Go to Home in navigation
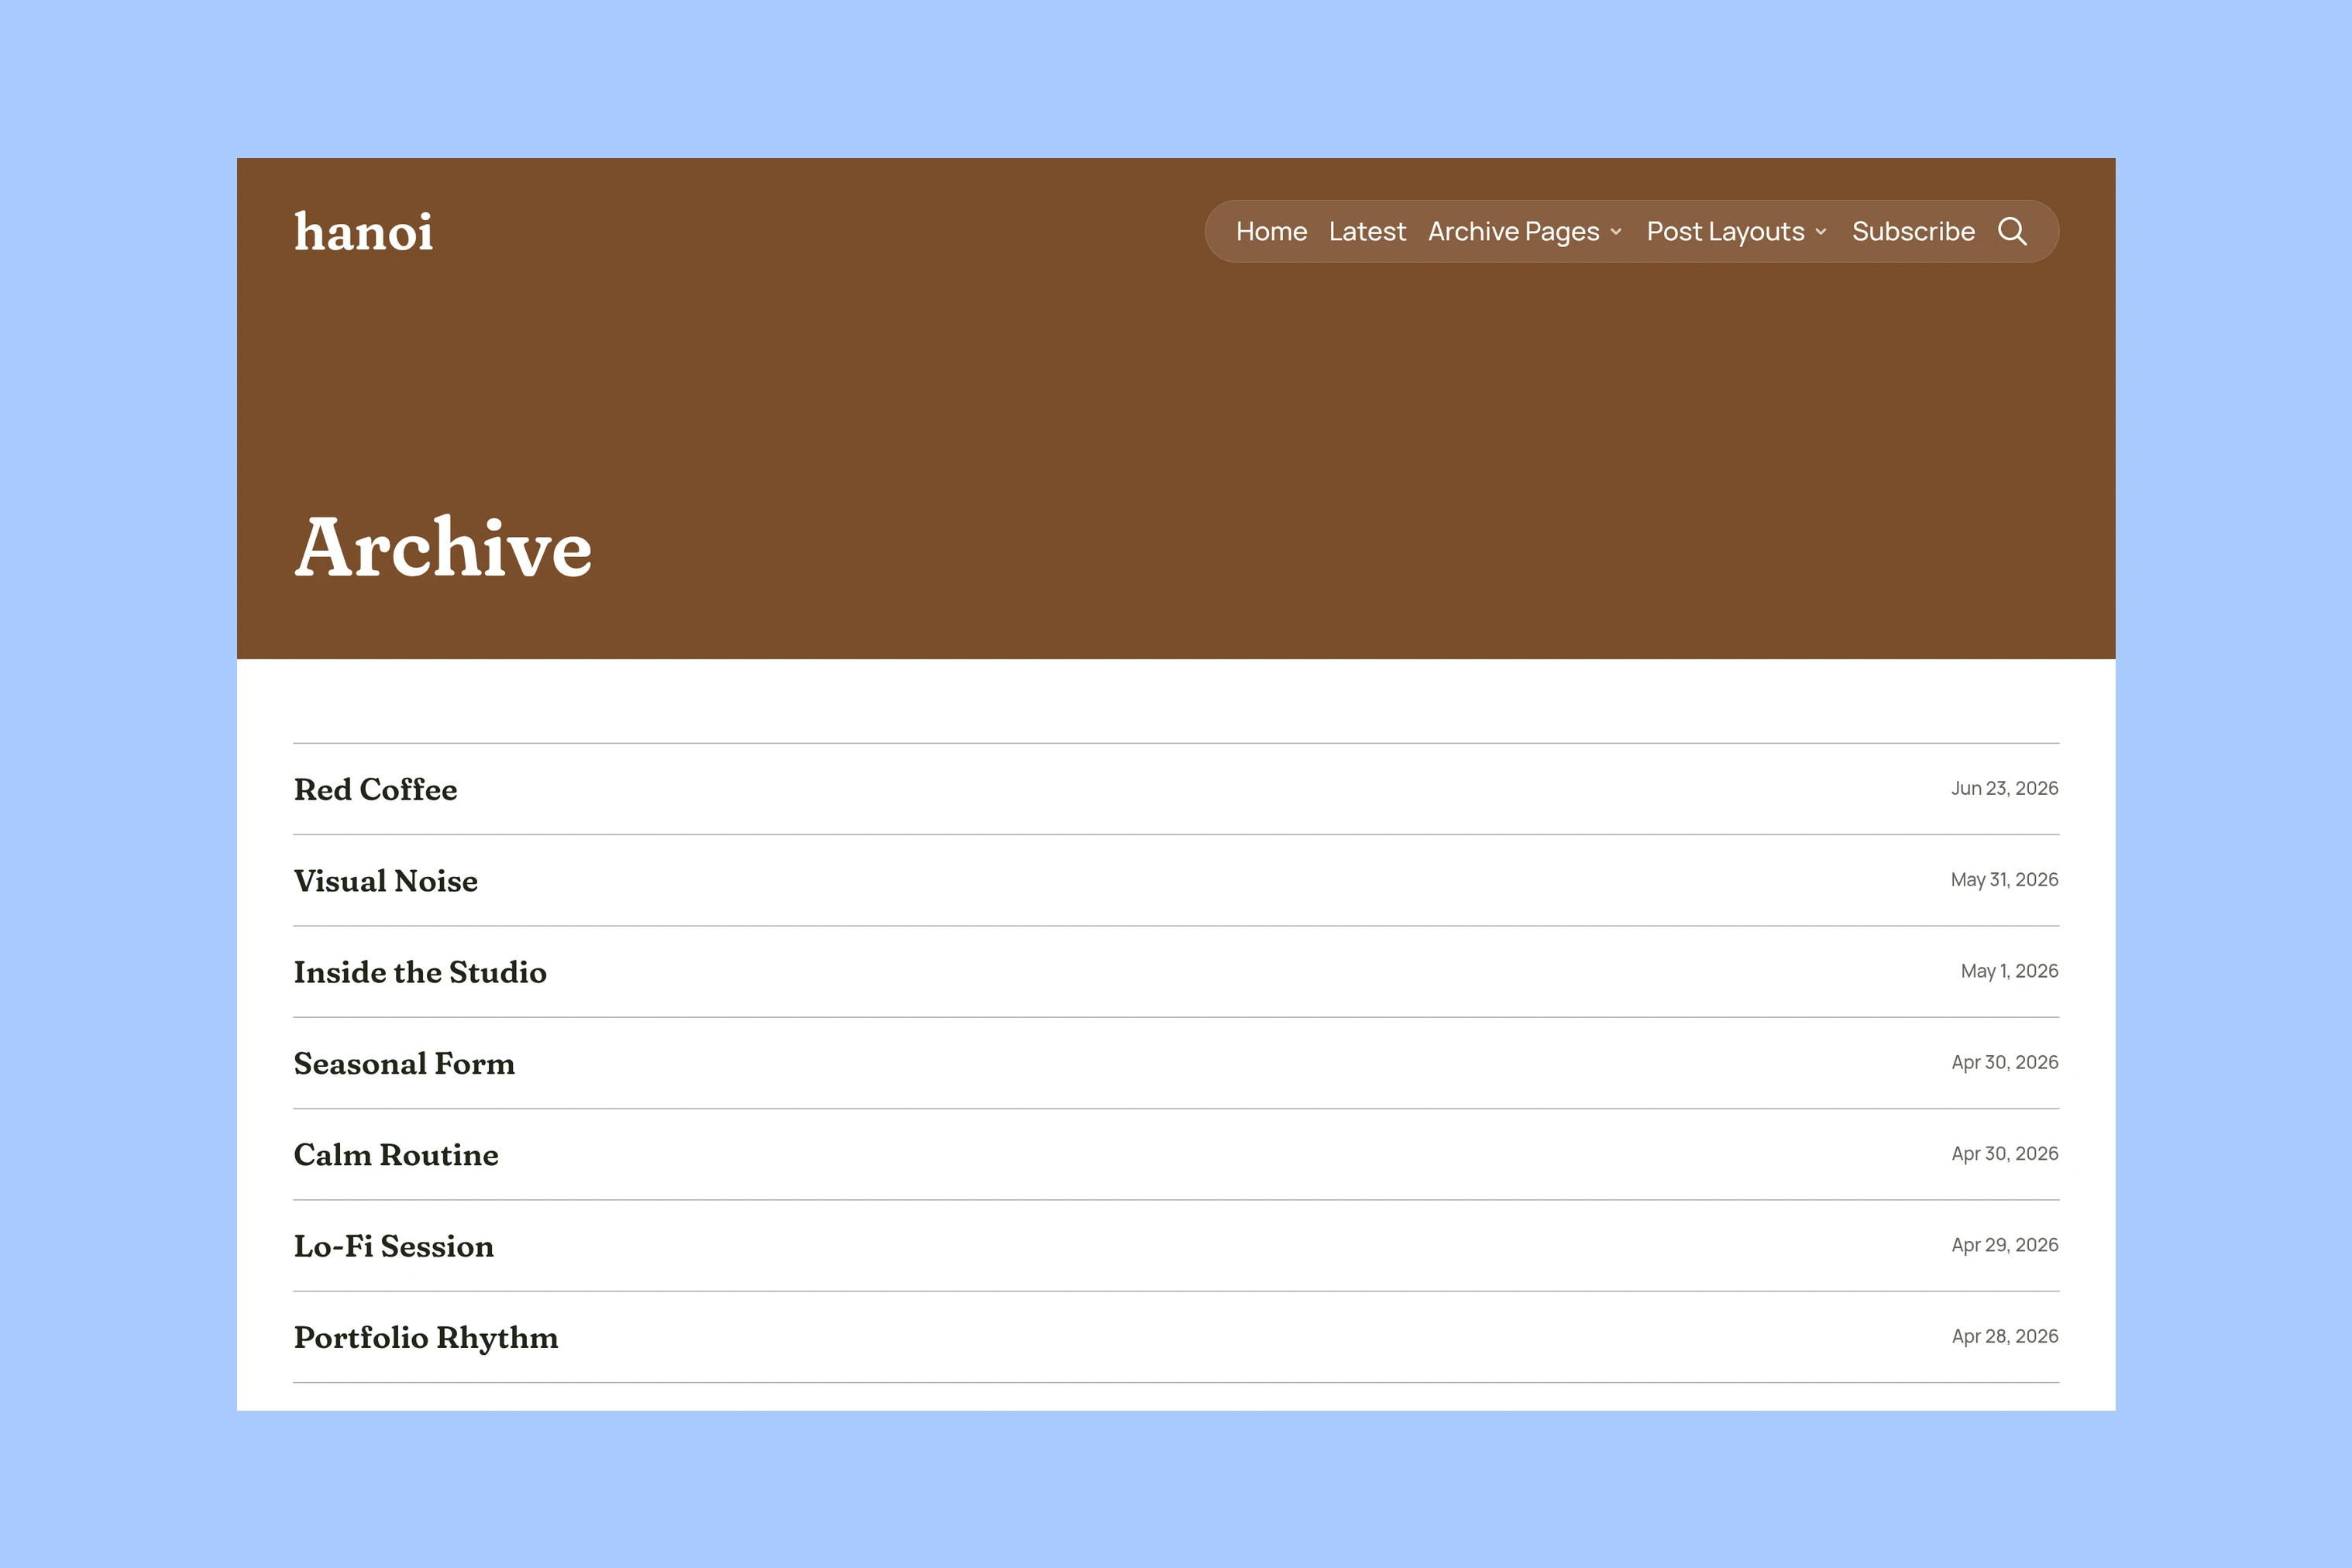 [1271, 231]
